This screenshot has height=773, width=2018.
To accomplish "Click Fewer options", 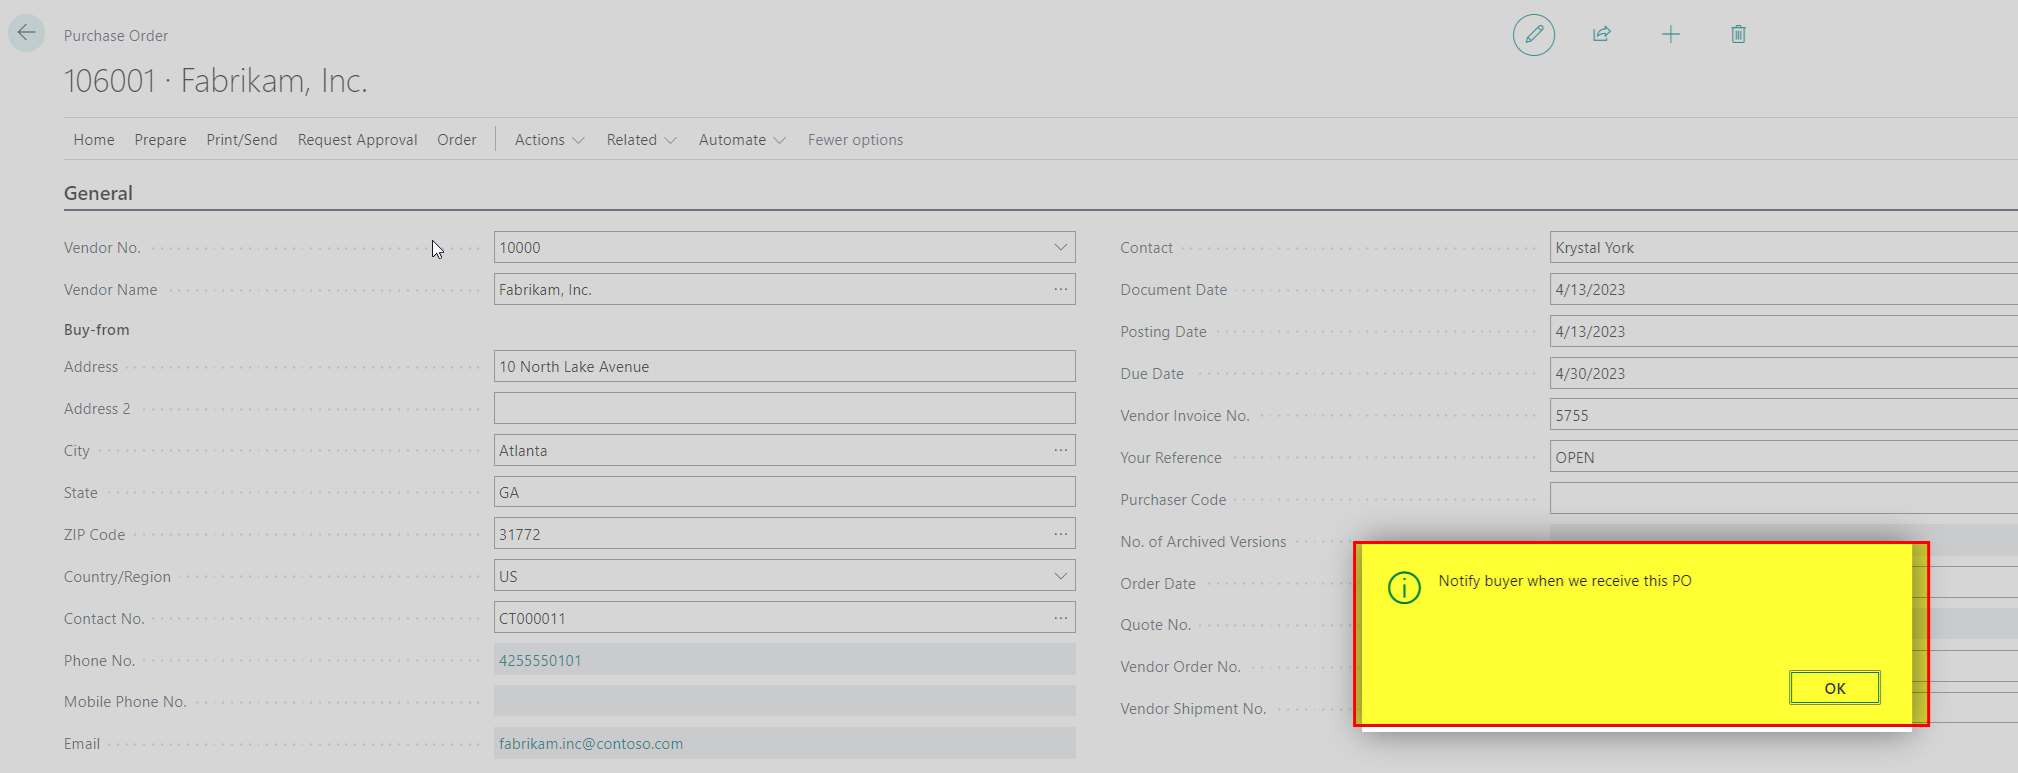I will [855, 140].
